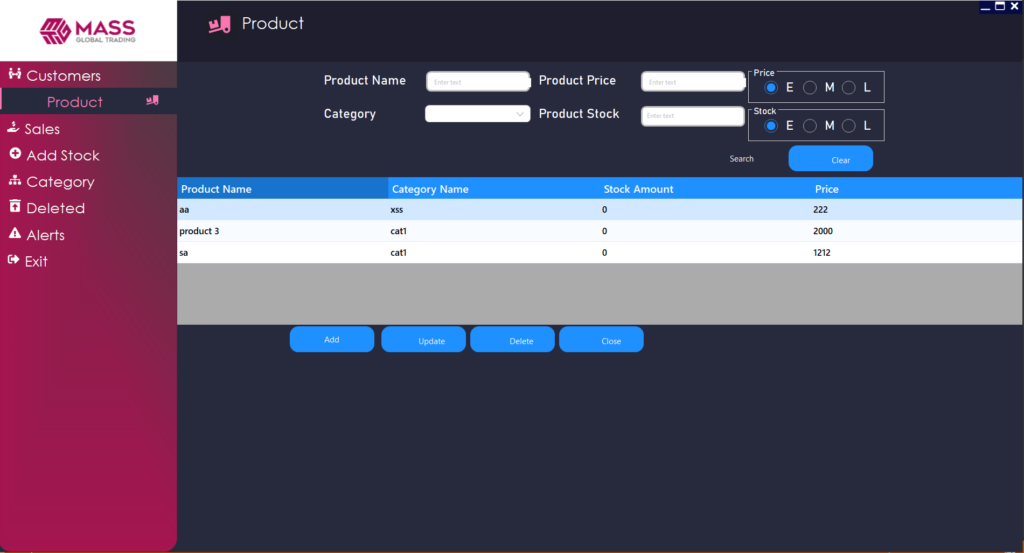This screenshot has height=553, width=1024.
Task: Click the Alerts warning triangle icon
Action: [x=14, y=233]
